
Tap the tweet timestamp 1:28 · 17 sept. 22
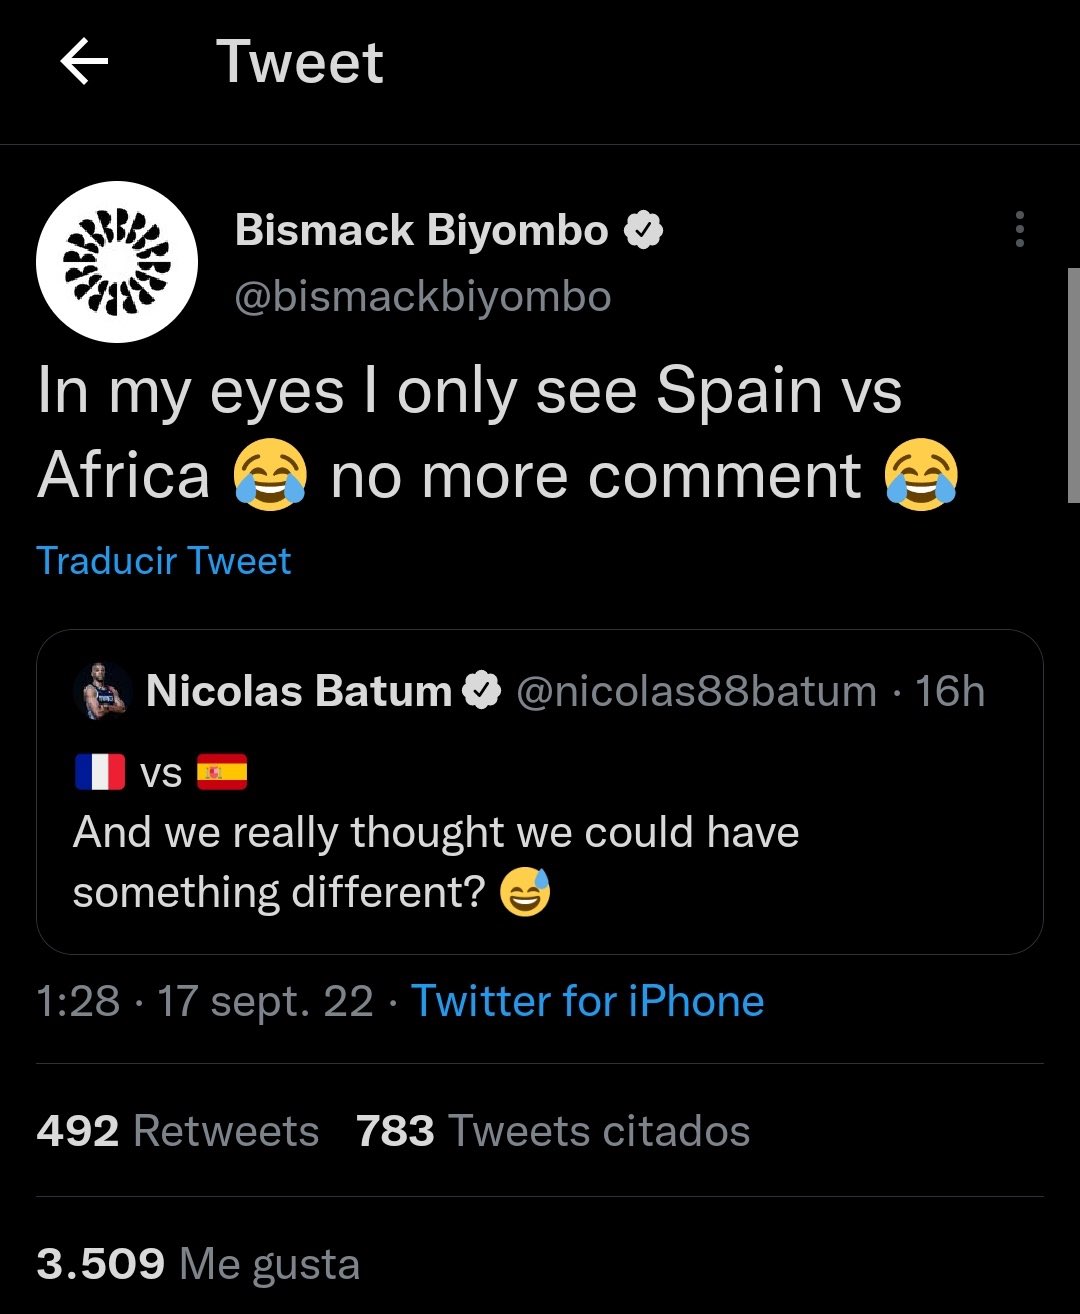coord(205,1001)
